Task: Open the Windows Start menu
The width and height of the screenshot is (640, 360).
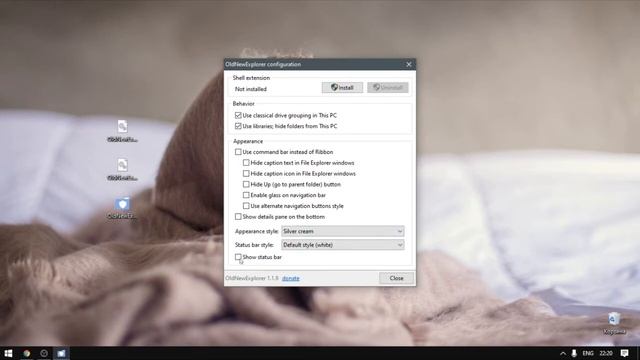Action: pyautogui.click(x=8, y=353)
